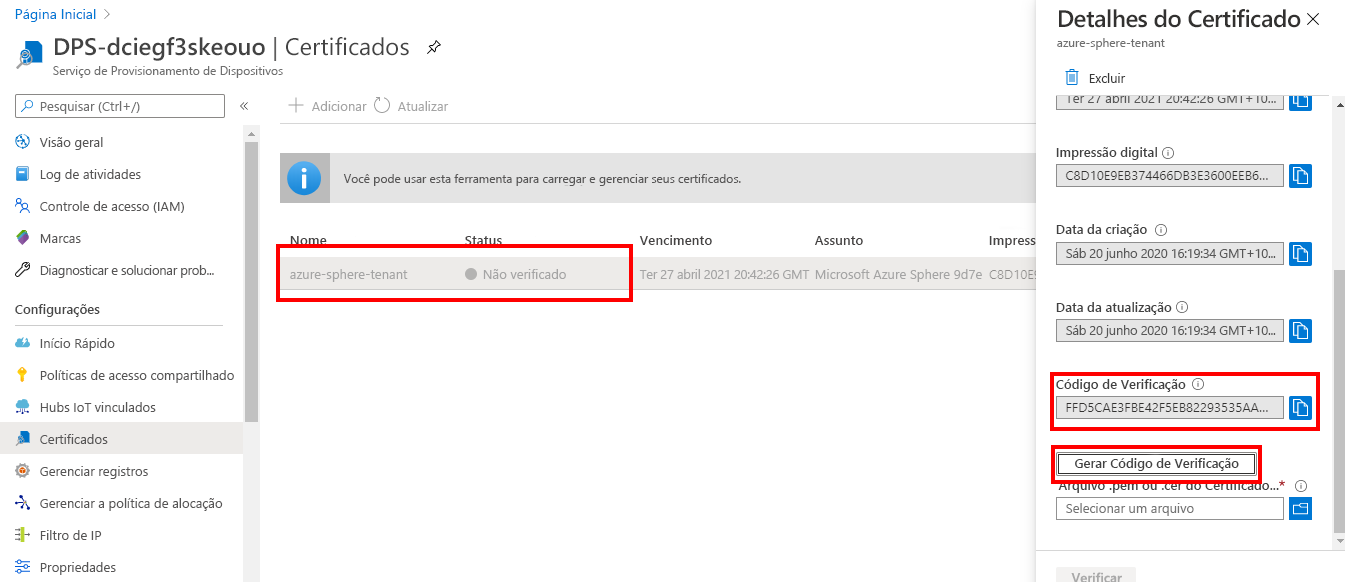Go to the Página Inicial breadcrumb
This screenshot has width=1345, height=582.
coord(55,15)
